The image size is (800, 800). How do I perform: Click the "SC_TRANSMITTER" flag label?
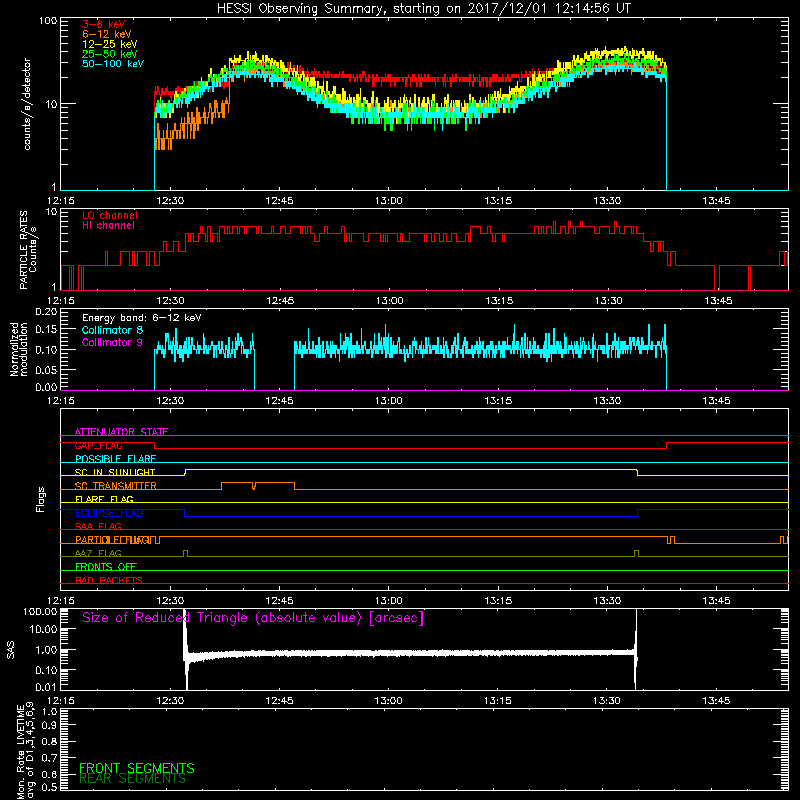point(116,486)
